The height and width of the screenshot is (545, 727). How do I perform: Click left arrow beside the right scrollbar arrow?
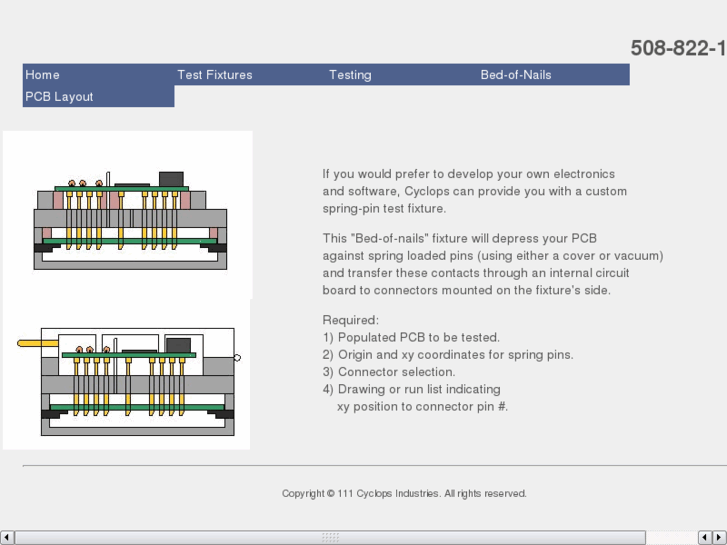[705, 537]
